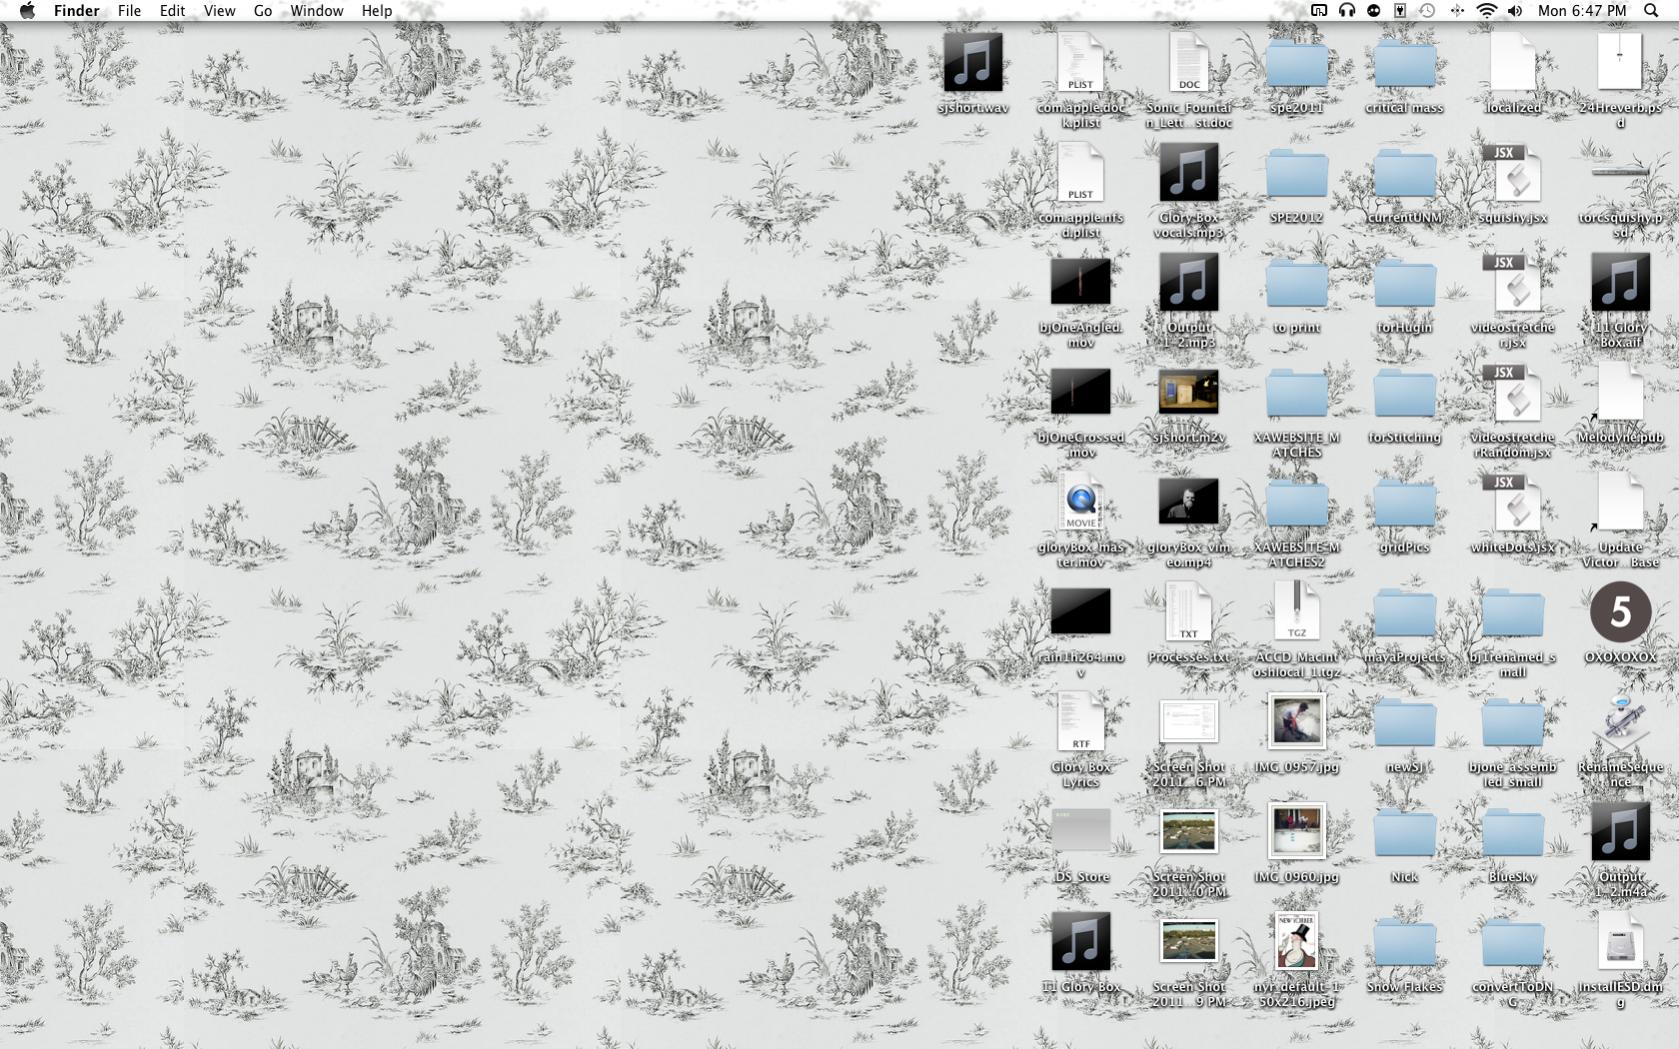The image size is (1679, 1049).
Task: Click the Sonic_Fountain_Lett...st.doc document icon
Action: [x=1189, y=62]
